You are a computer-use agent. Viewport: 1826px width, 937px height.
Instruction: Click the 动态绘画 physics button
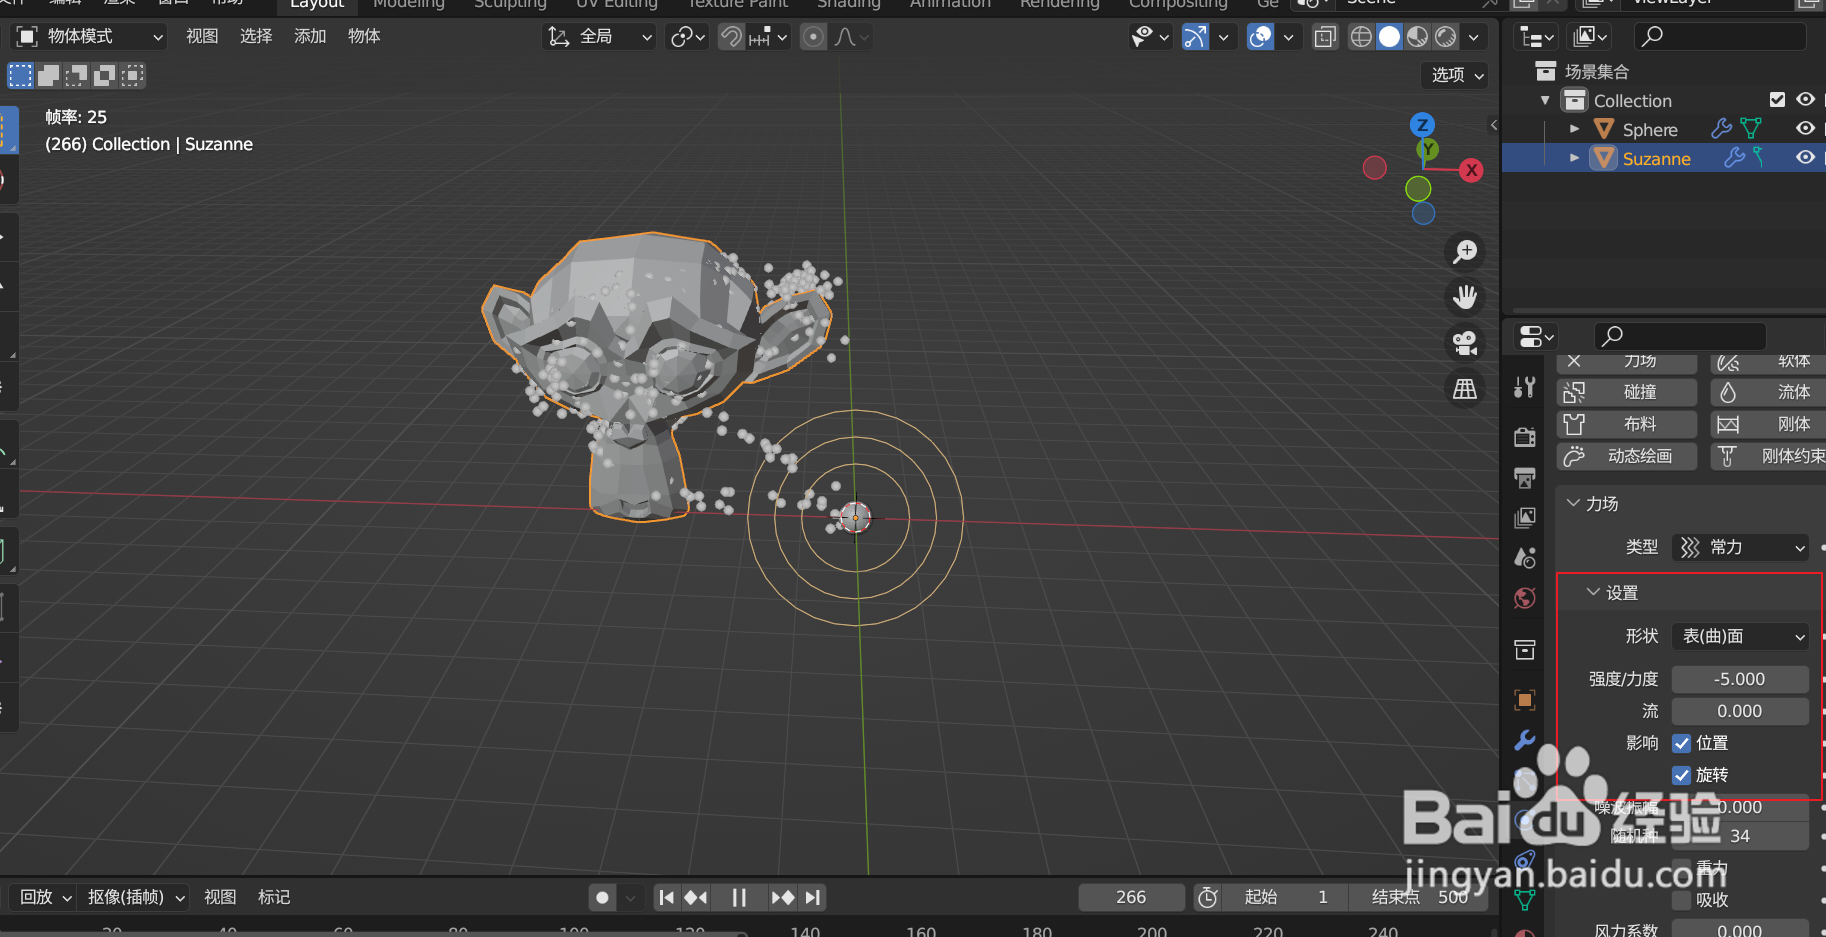pos(1627,456)
